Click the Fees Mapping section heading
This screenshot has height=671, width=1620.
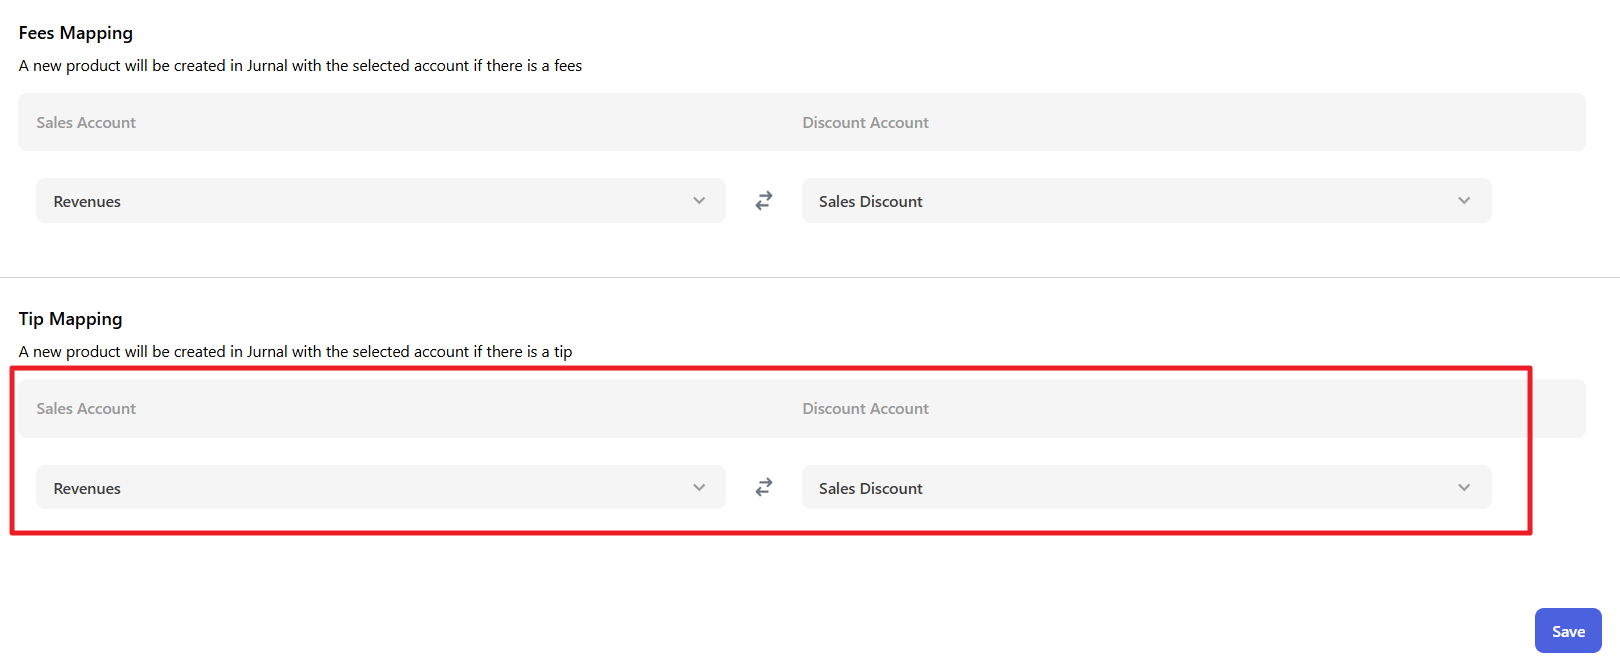[76, 33]
